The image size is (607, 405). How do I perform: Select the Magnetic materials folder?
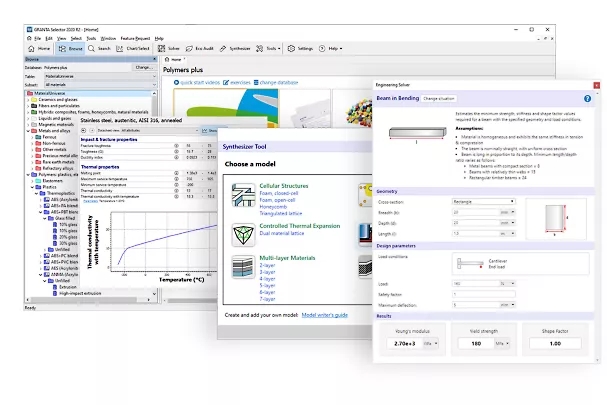[x=56, y=125]
